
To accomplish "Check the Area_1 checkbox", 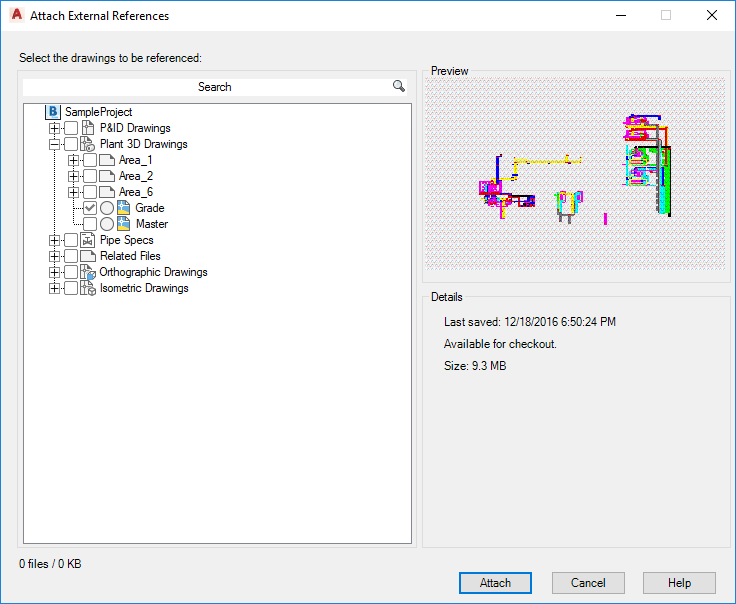I will [x=90, y=160].
